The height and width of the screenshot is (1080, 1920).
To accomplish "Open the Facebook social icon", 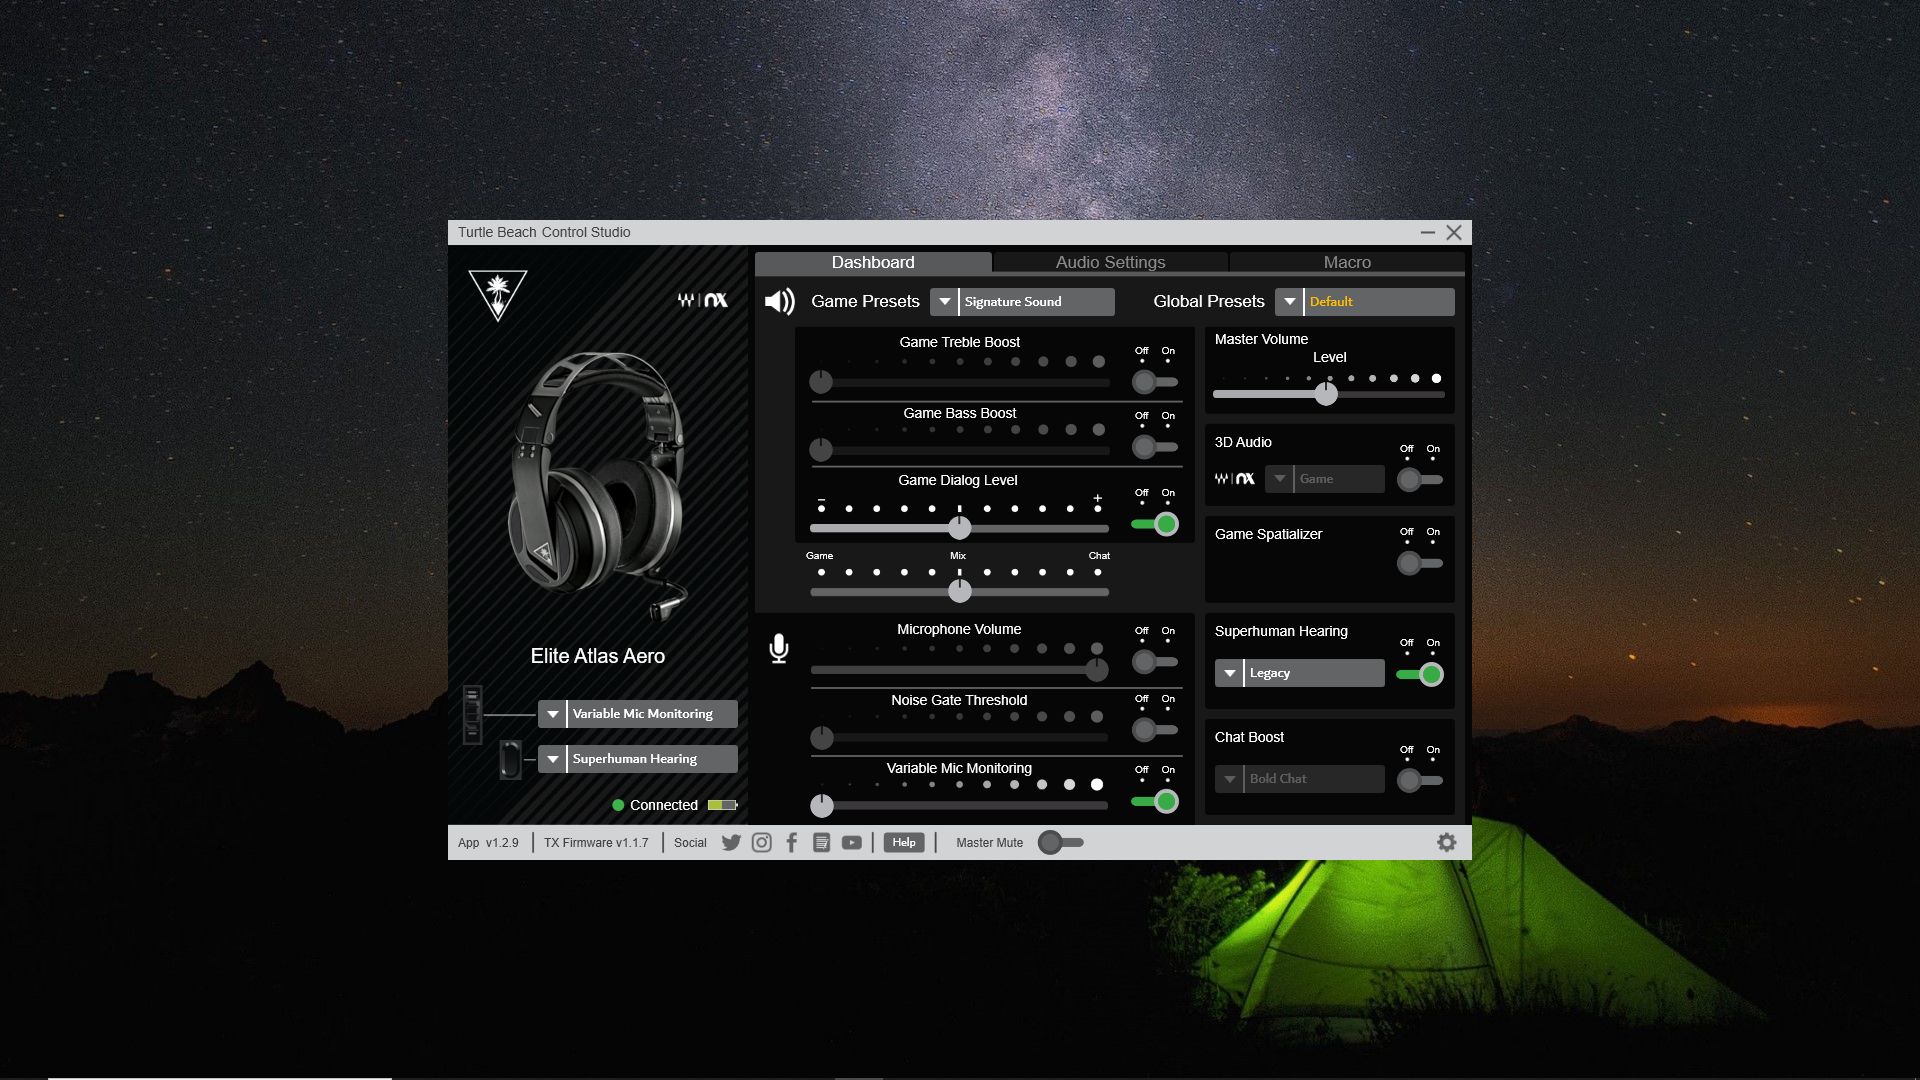I will 791,843.
